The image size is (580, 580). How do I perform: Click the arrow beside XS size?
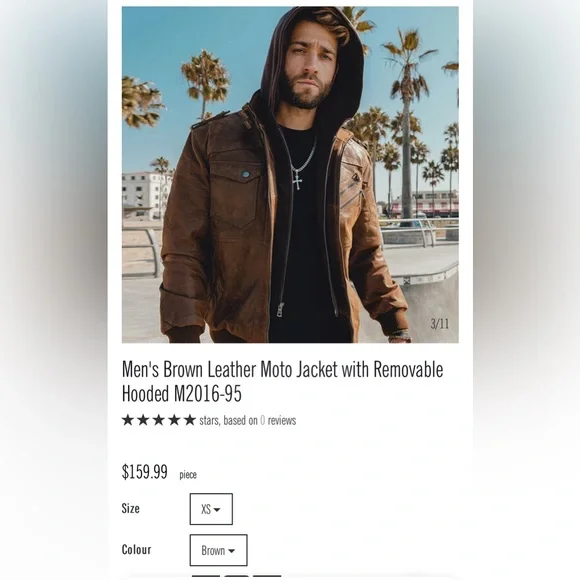click(217, 510)
